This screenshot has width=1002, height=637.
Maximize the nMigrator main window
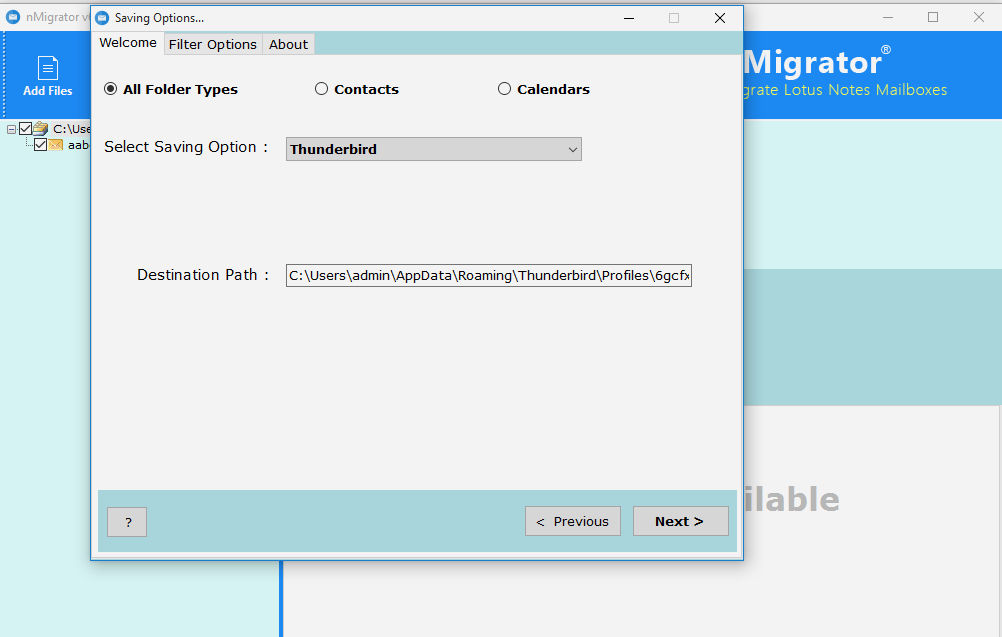click(x=932, y=17)
